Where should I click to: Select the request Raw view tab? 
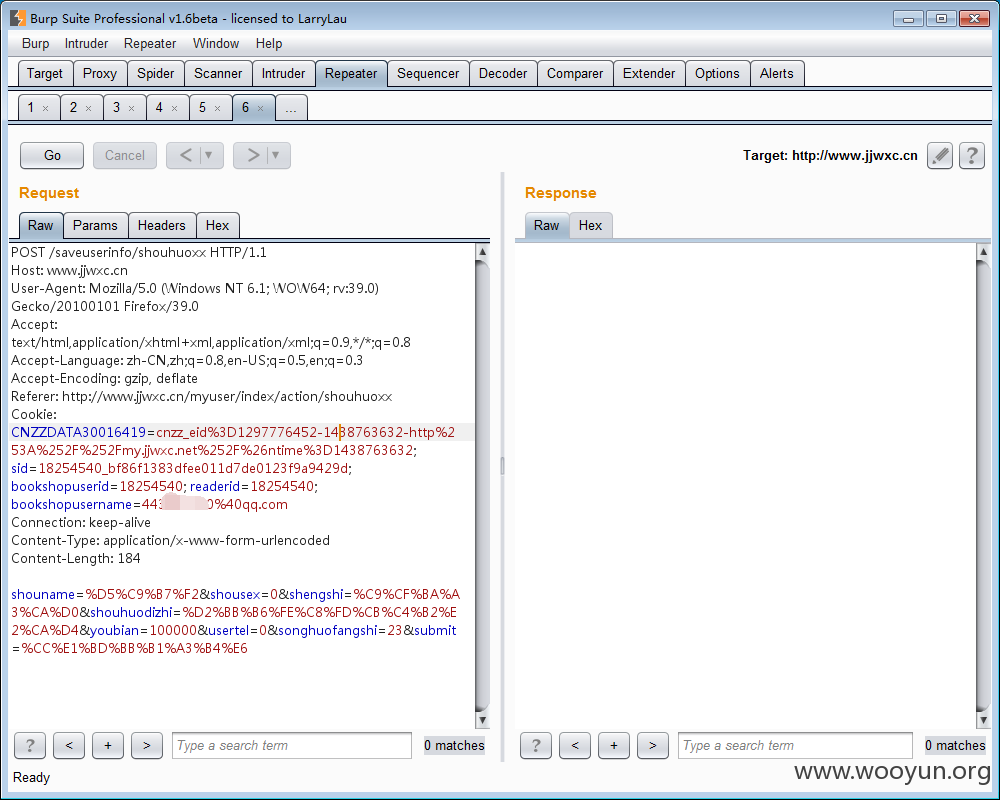(41, 225)
